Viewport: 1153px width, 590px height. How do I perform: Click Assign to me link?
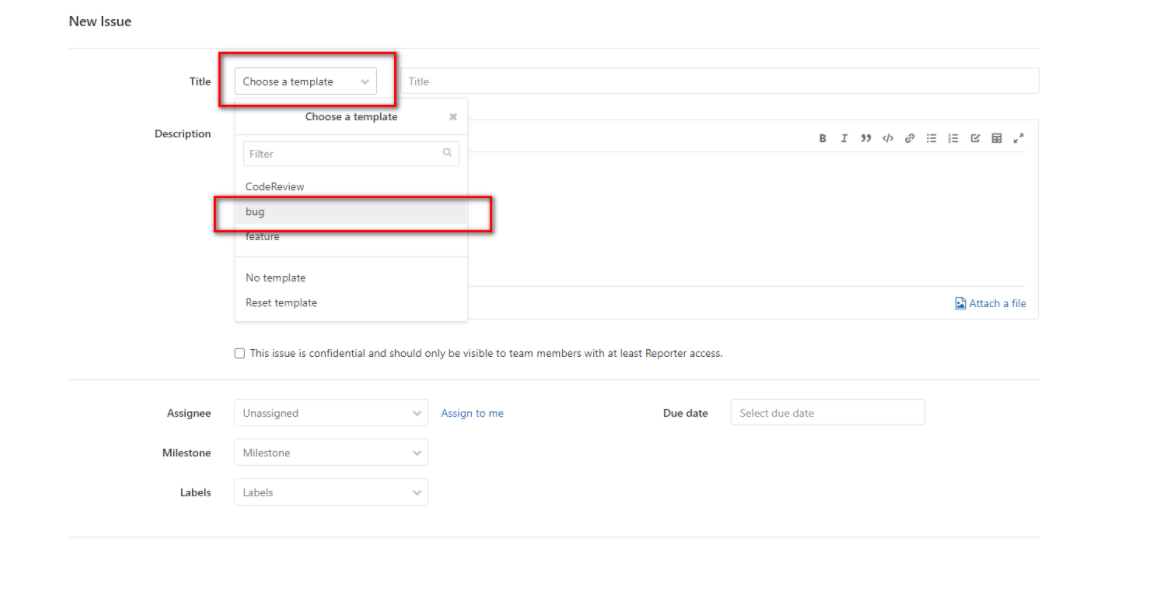(x=472, y=413)
